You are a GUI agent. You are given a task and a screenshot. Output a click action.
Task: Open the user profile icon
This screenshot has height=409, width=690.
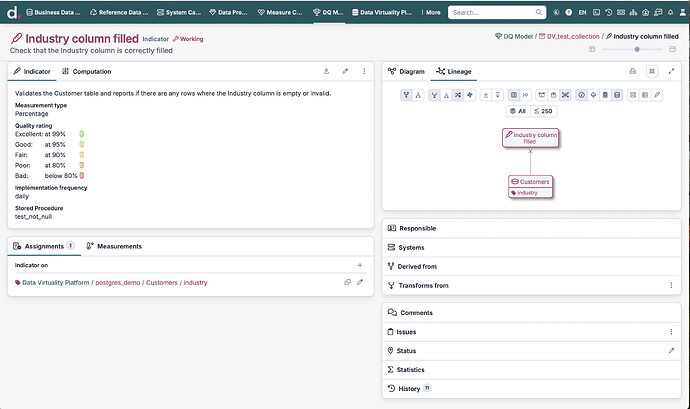683,12
